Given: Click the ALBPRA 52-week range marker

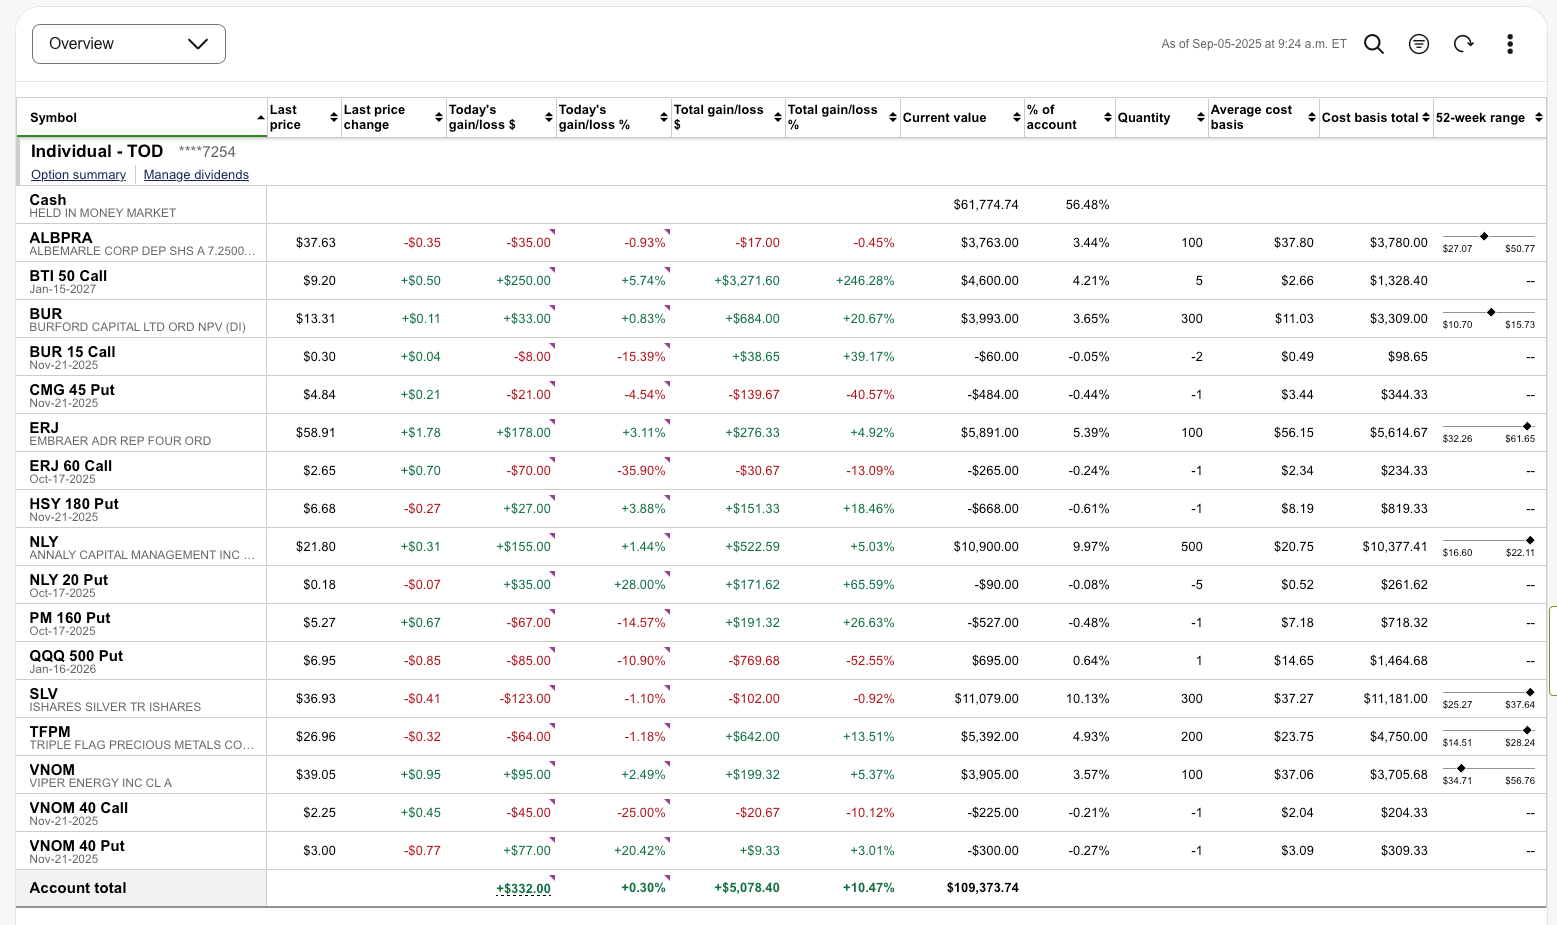Looking at the screenshot, I should click(x=1484, y=236).
